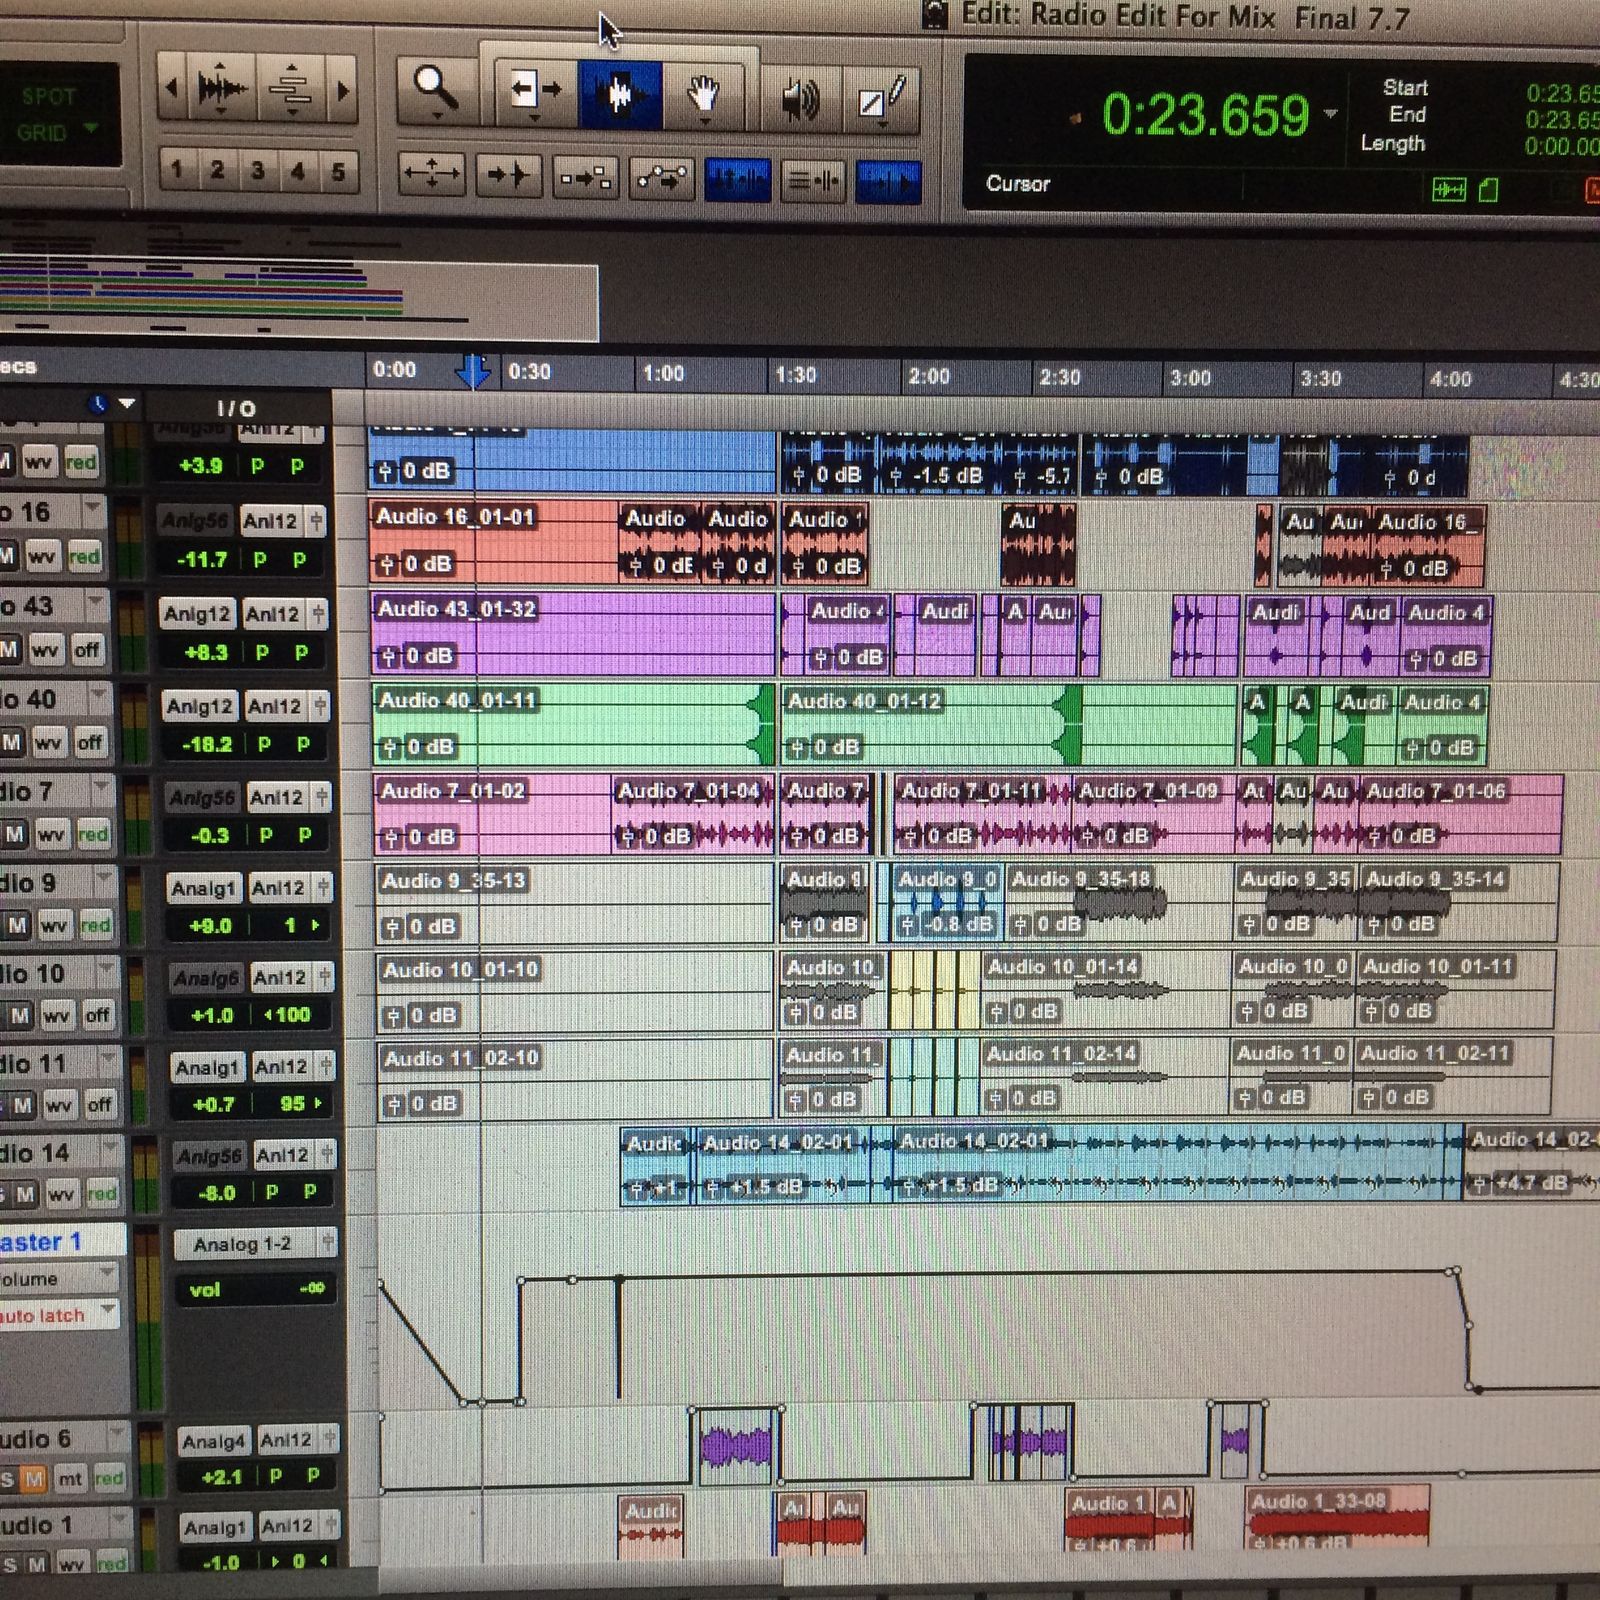Open the GRID edit mode dropdown arrow
Viewport: 1600px width, 1600px height.
point(92,130)
